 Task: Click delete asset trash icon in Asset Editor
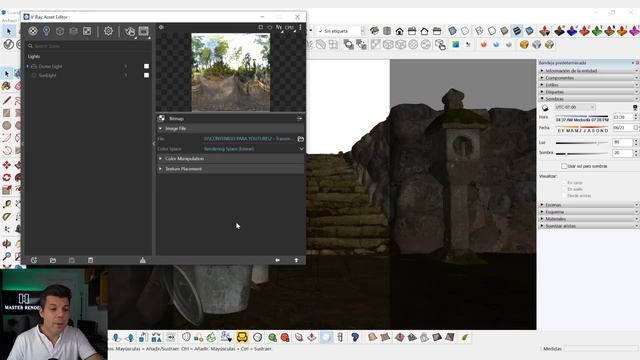(x=91, y=260)
